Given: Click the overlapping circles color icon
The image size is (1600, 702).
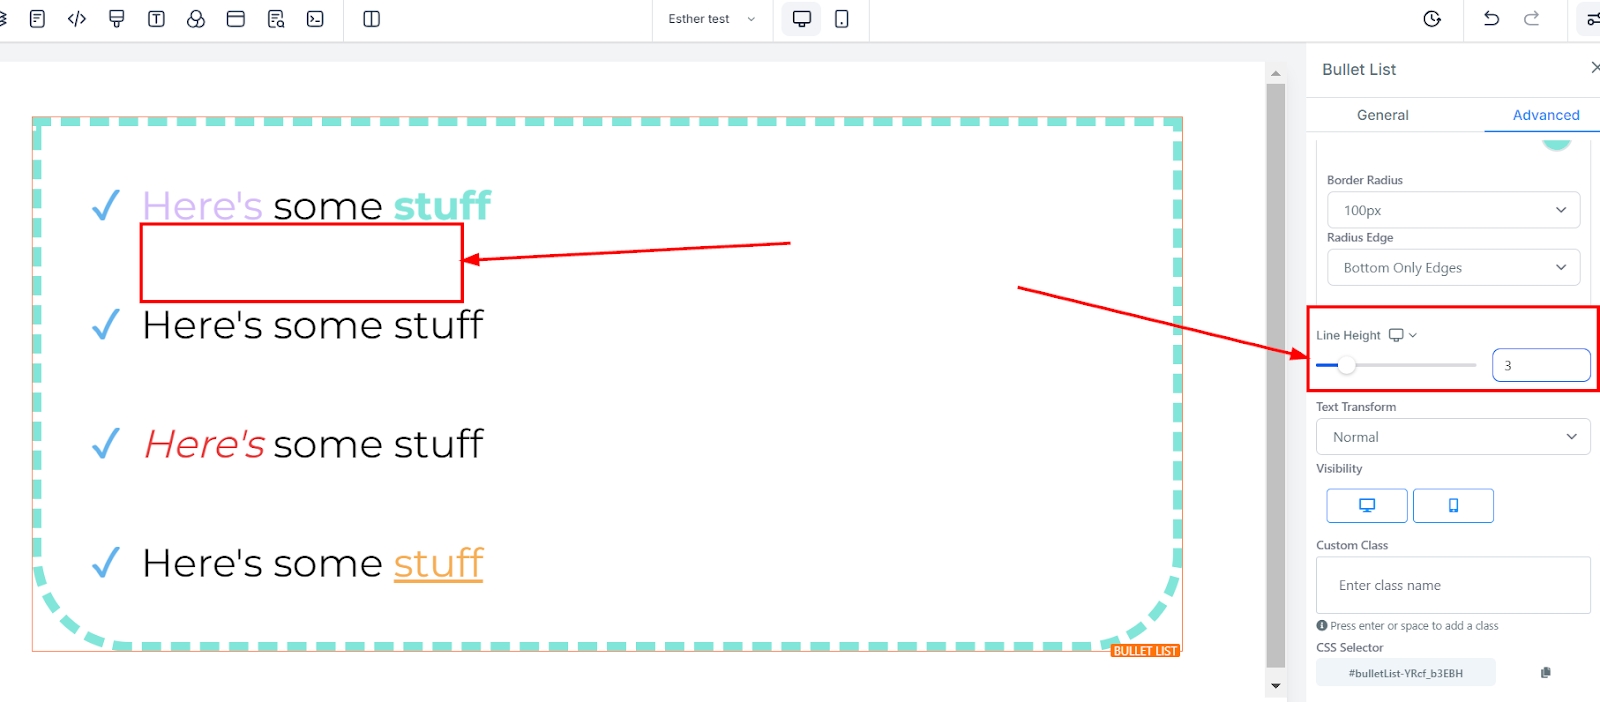Looking at the screenshot, I should tap(196, 19).
